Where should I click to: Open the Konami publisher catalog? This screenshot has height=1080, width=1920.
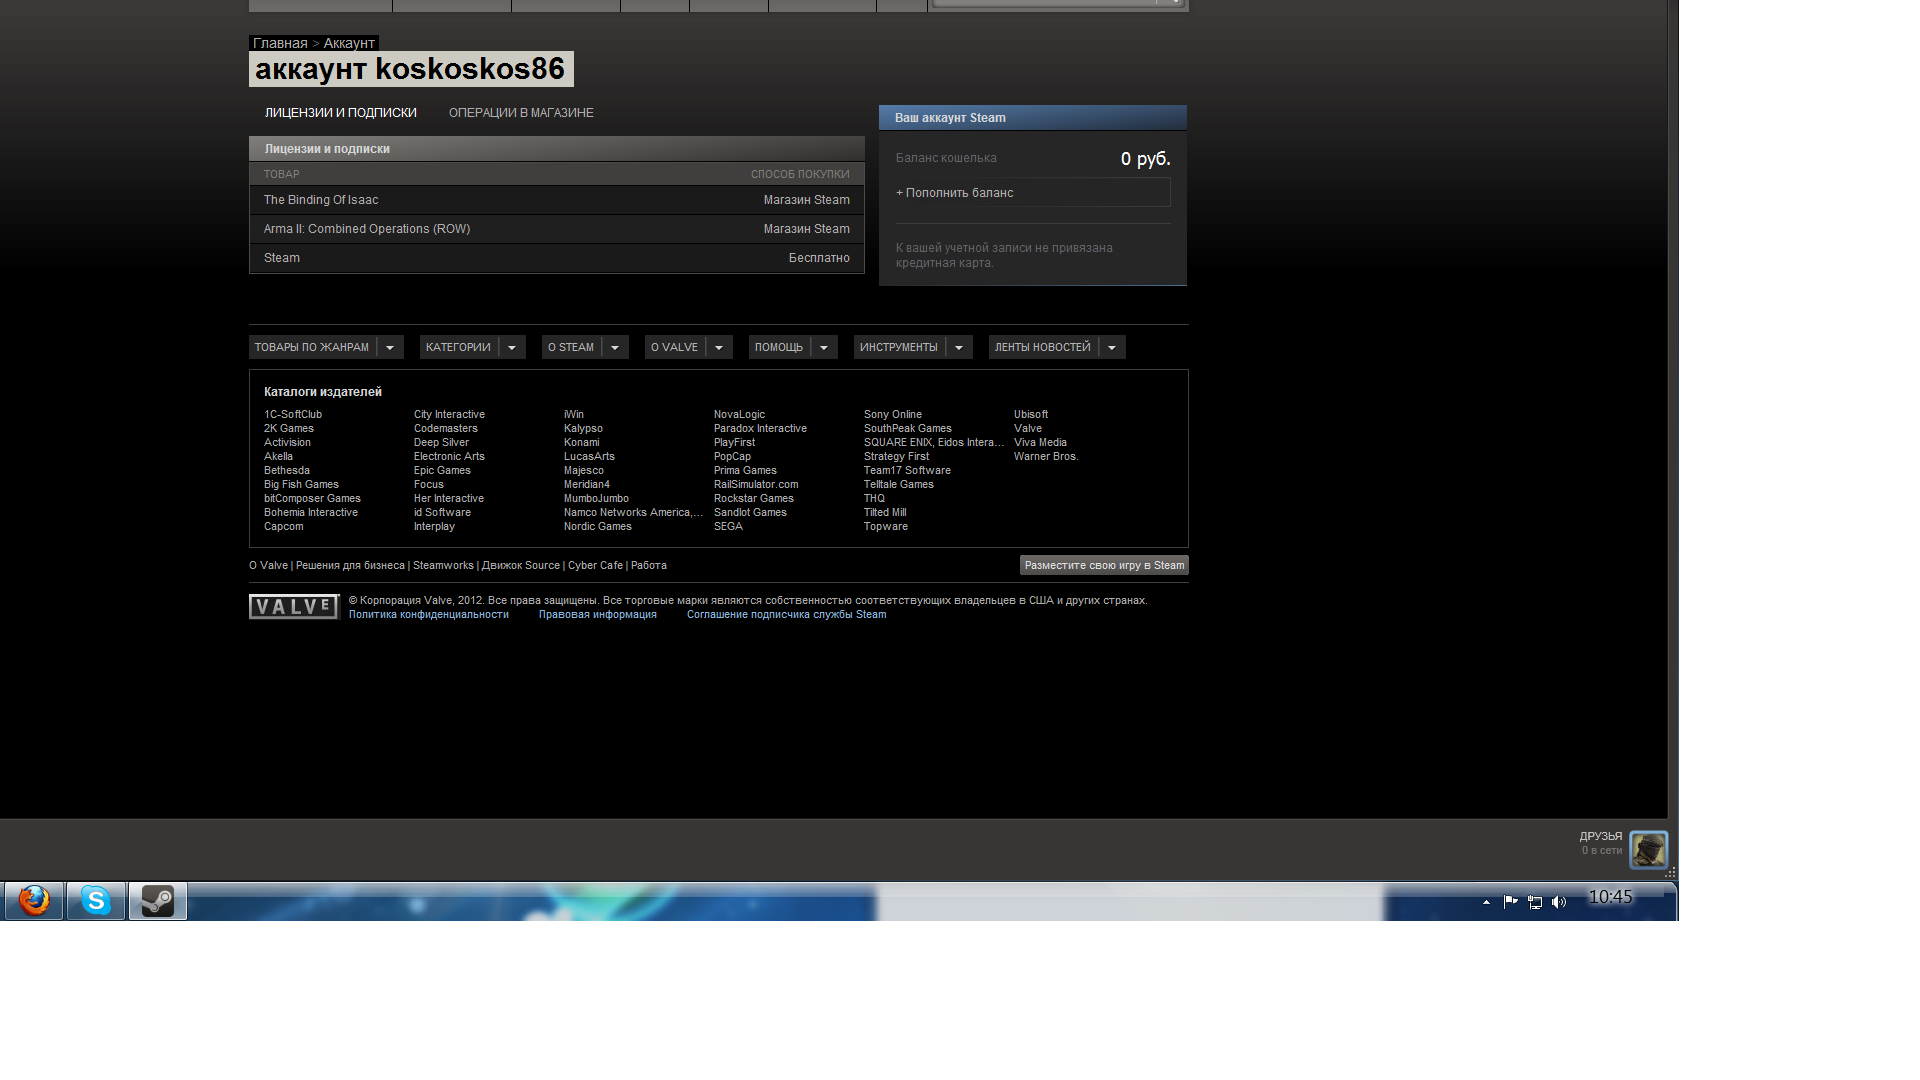coord(582,442)
